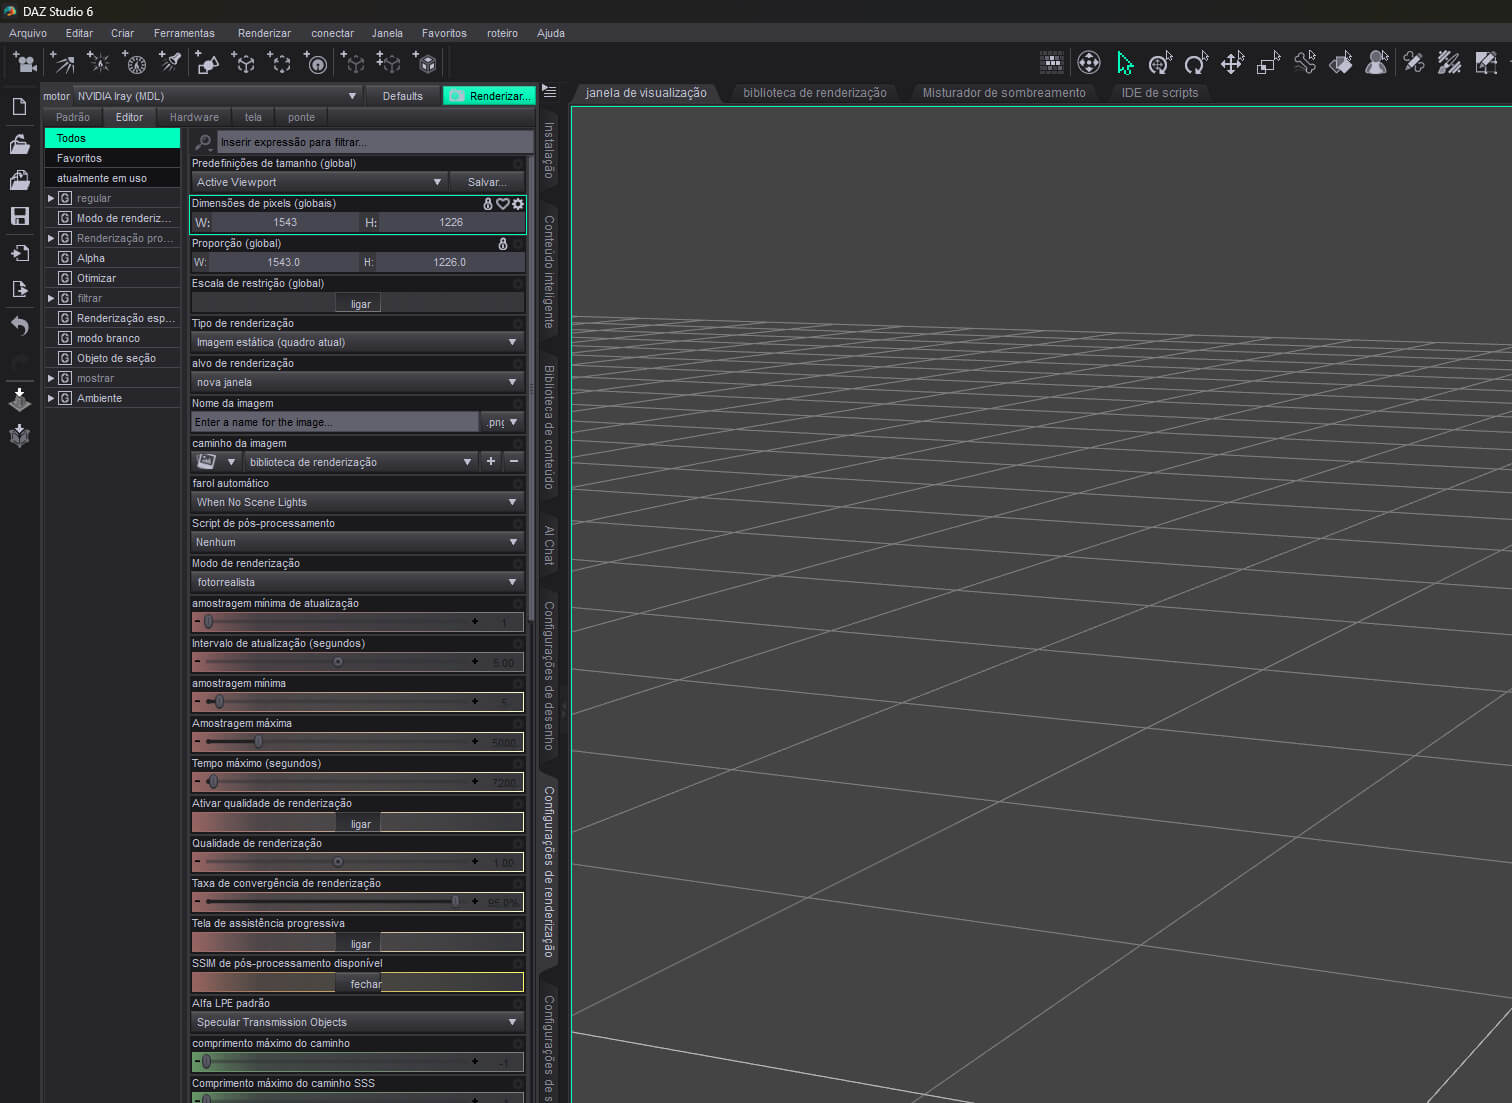The height and width of the screenshot is (1103, 1512).
Task: Open the .png file format dropdown
Action: 502,422
